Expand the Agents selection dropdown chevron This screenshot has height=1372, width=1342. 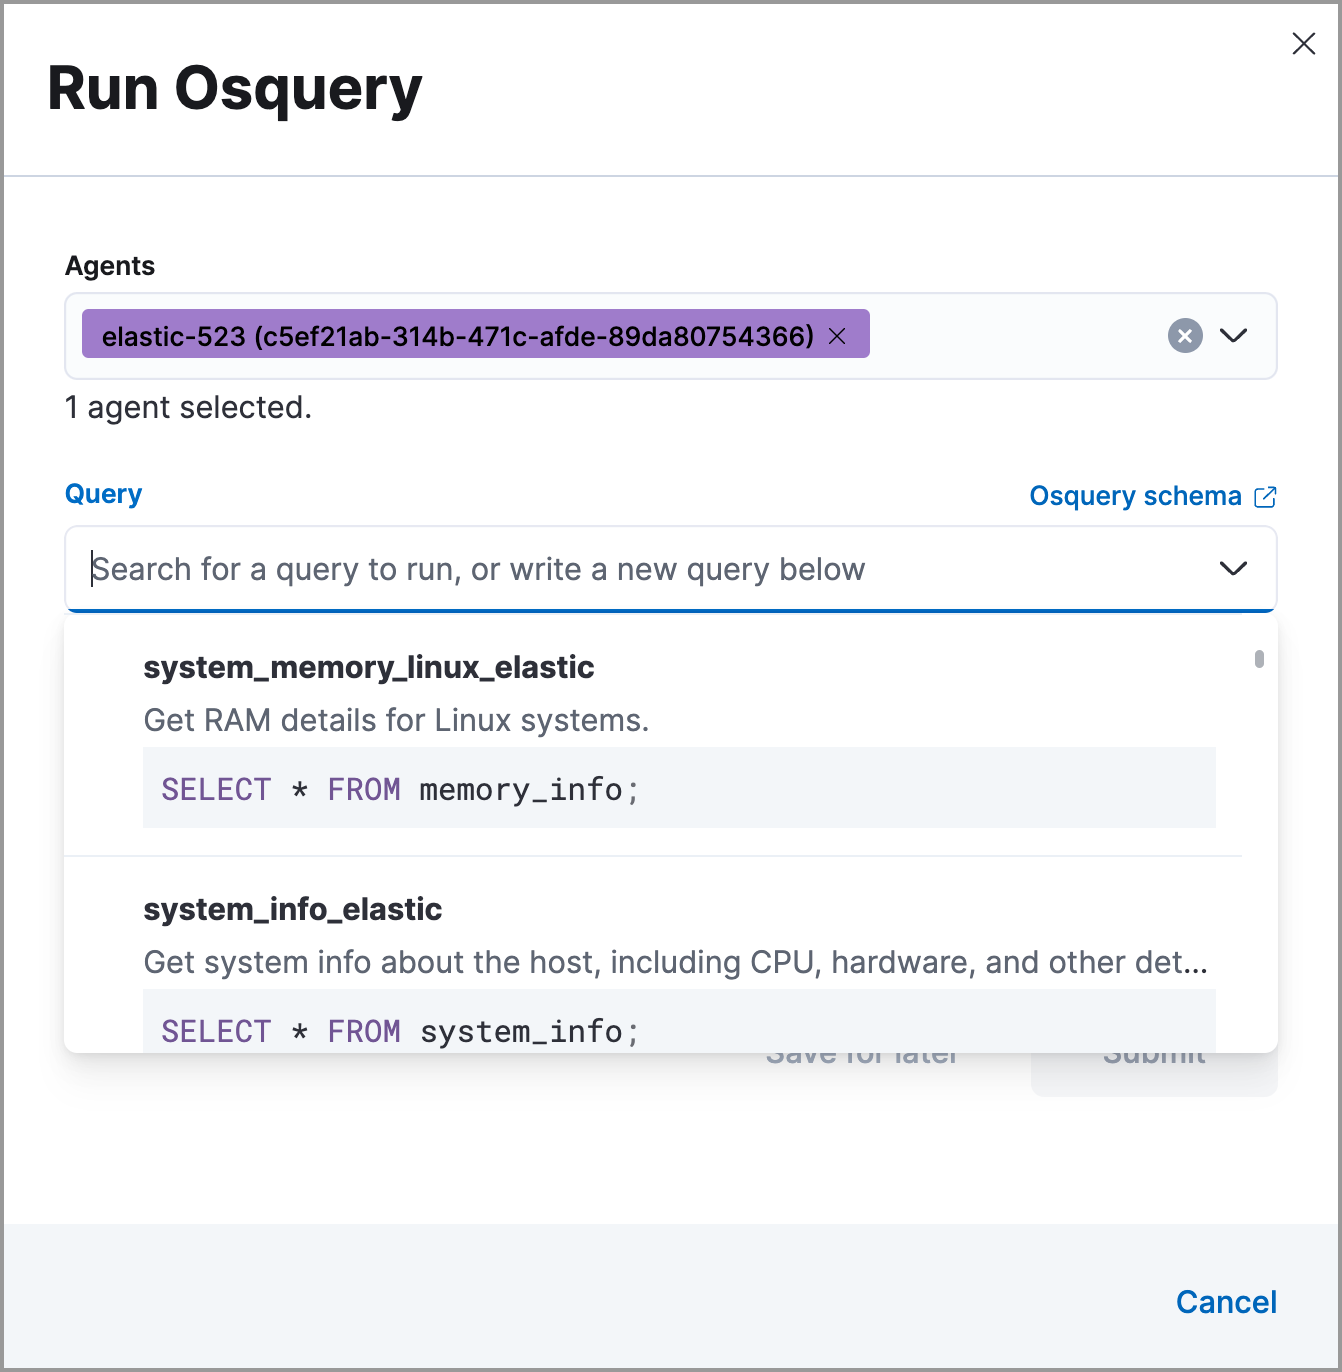[x=1234, y=336]
